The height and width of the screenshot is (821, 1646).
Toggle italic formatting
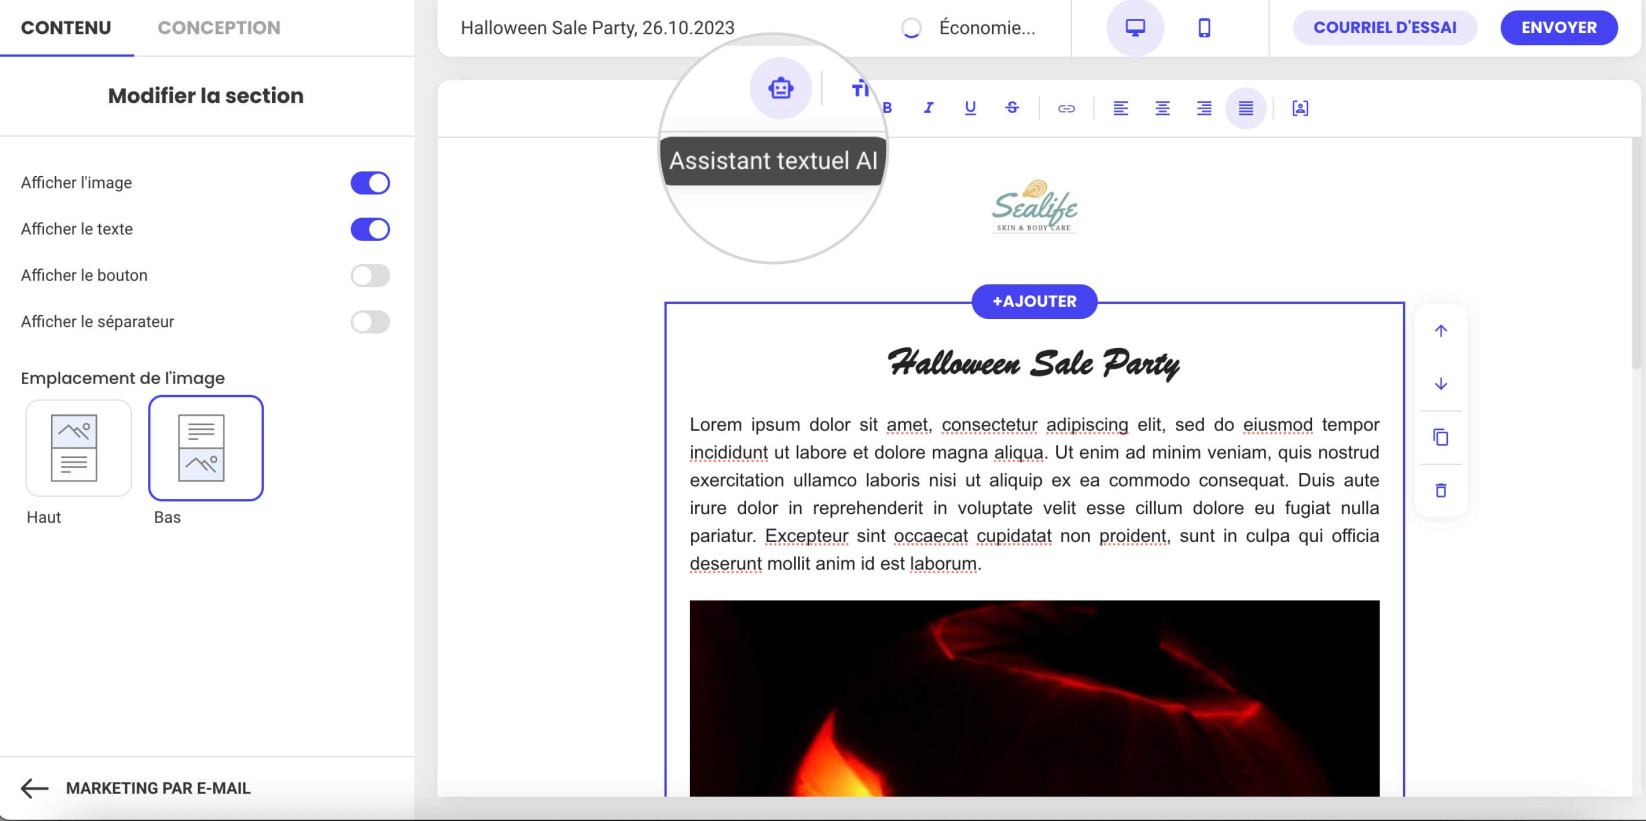pos(928,108)
